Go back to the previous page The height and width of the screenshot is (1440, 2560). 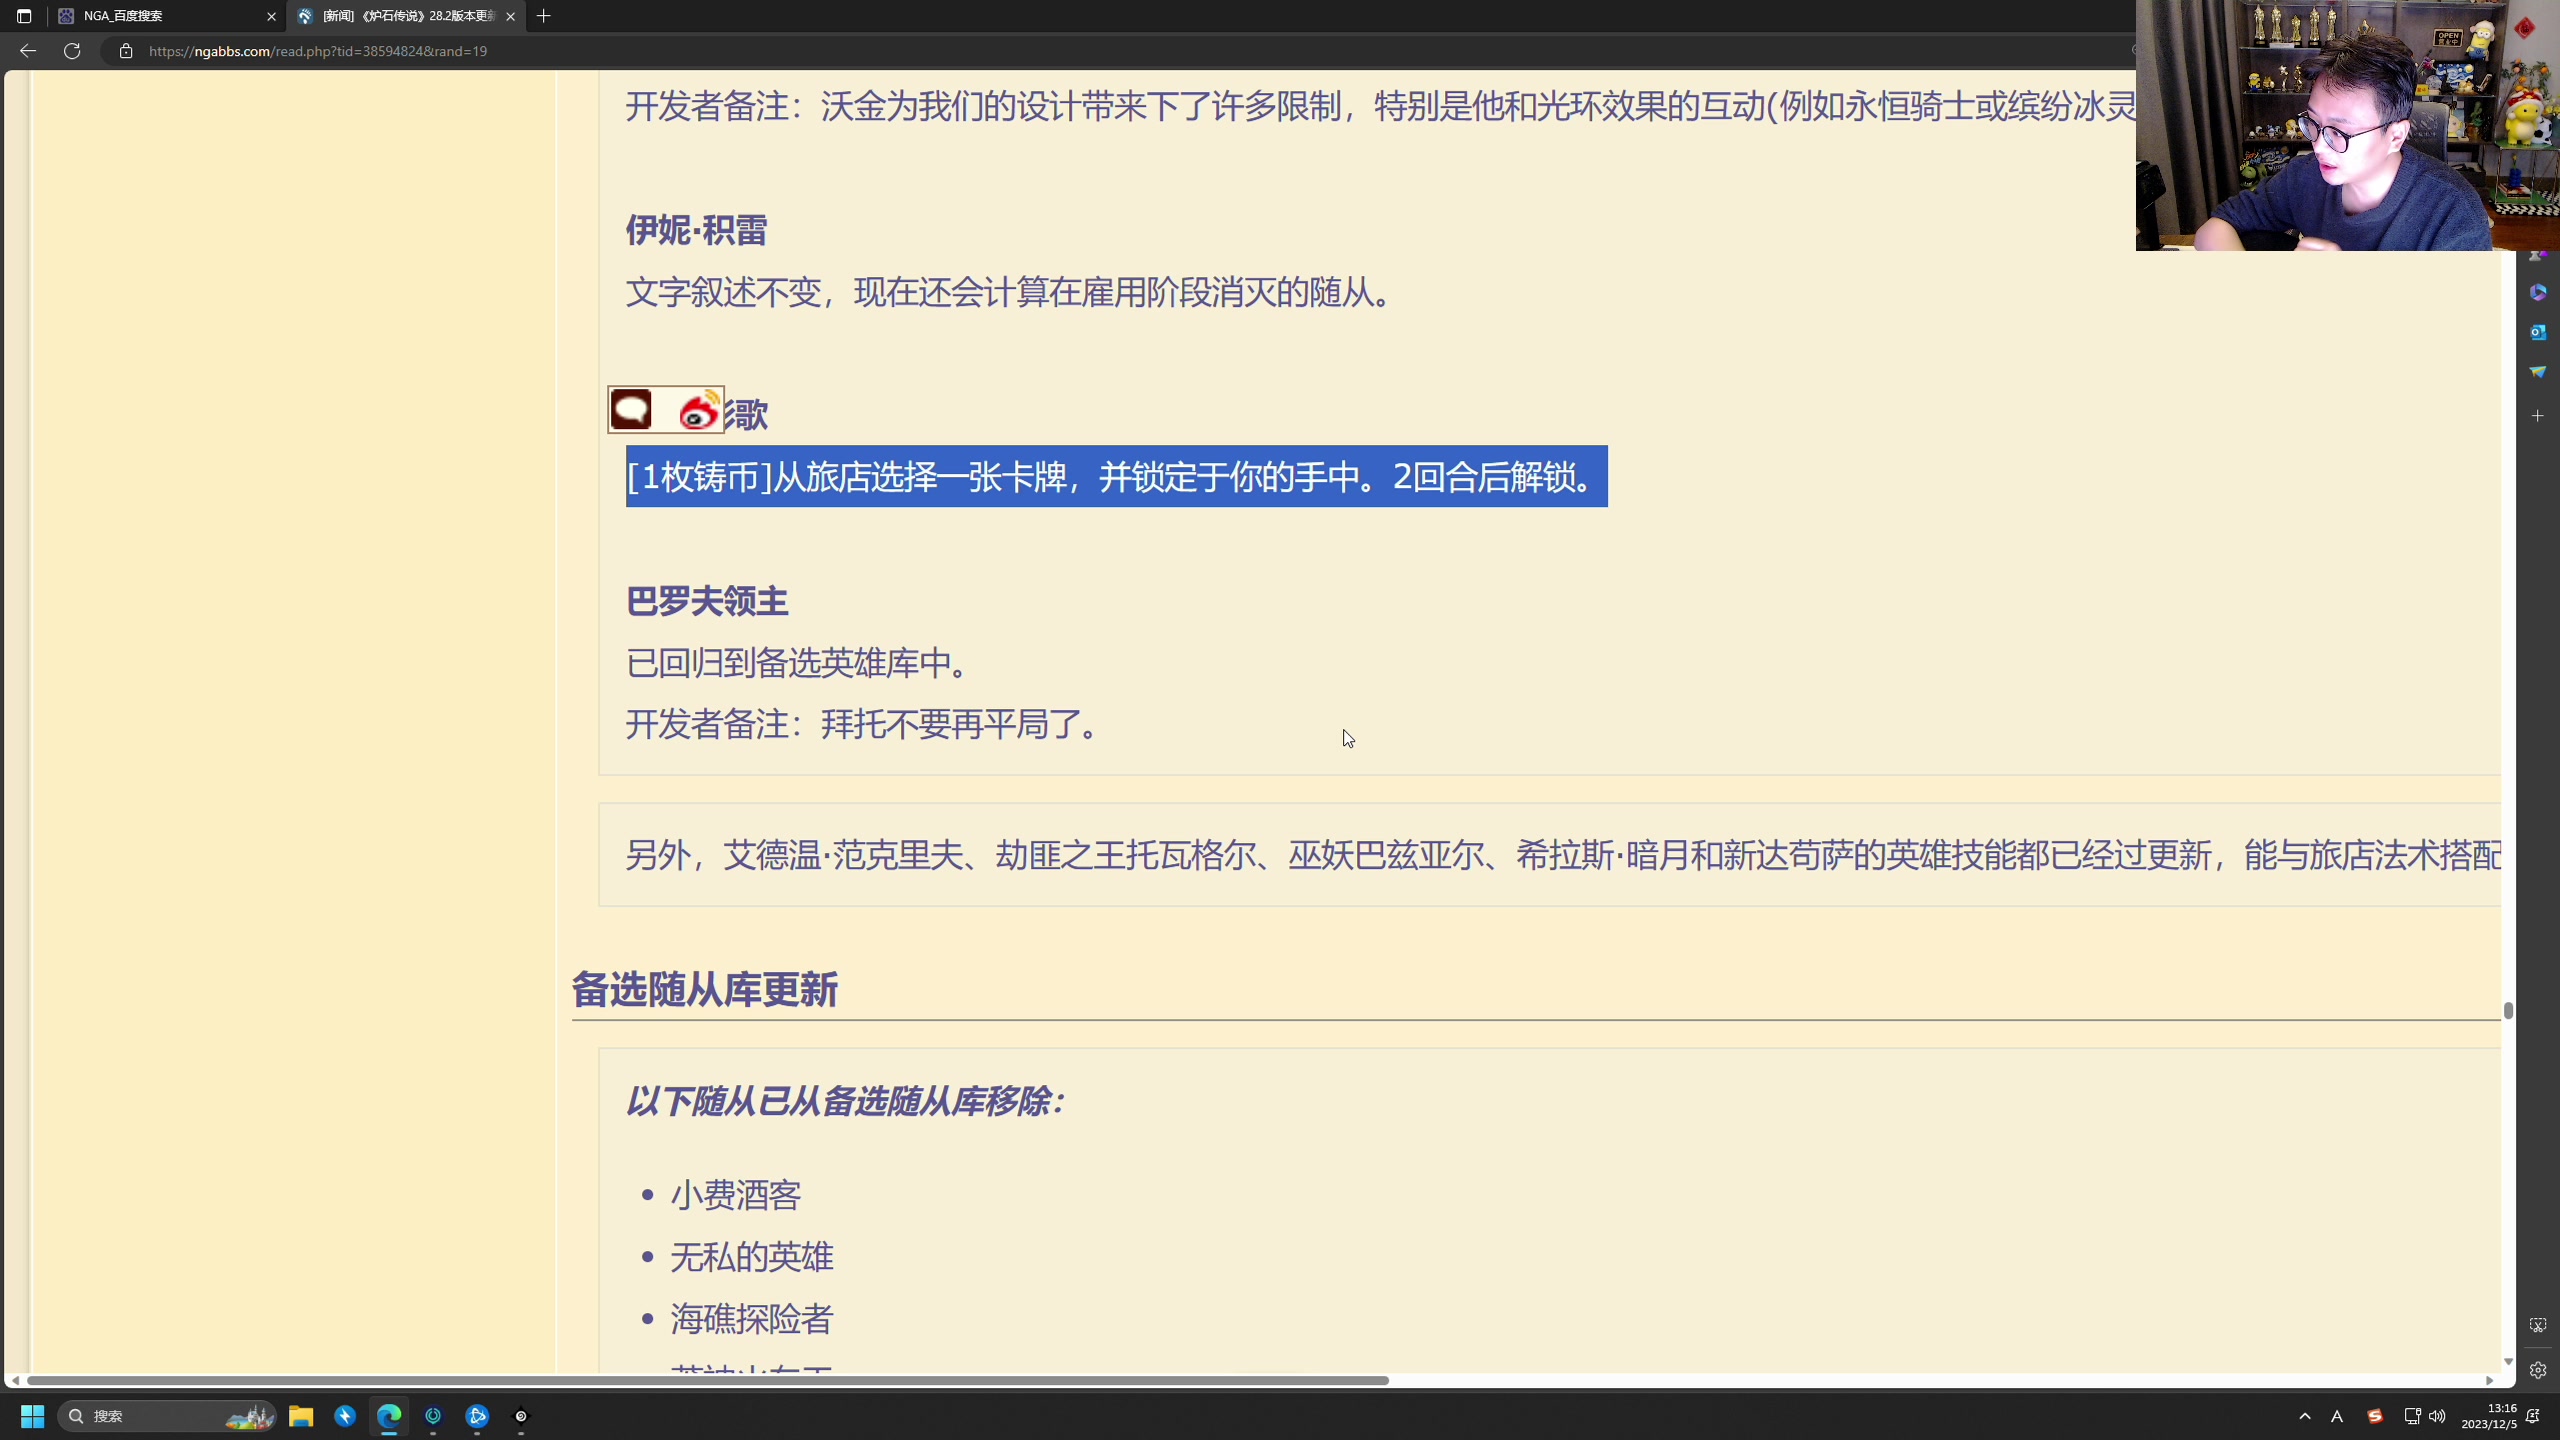point(27,50)
